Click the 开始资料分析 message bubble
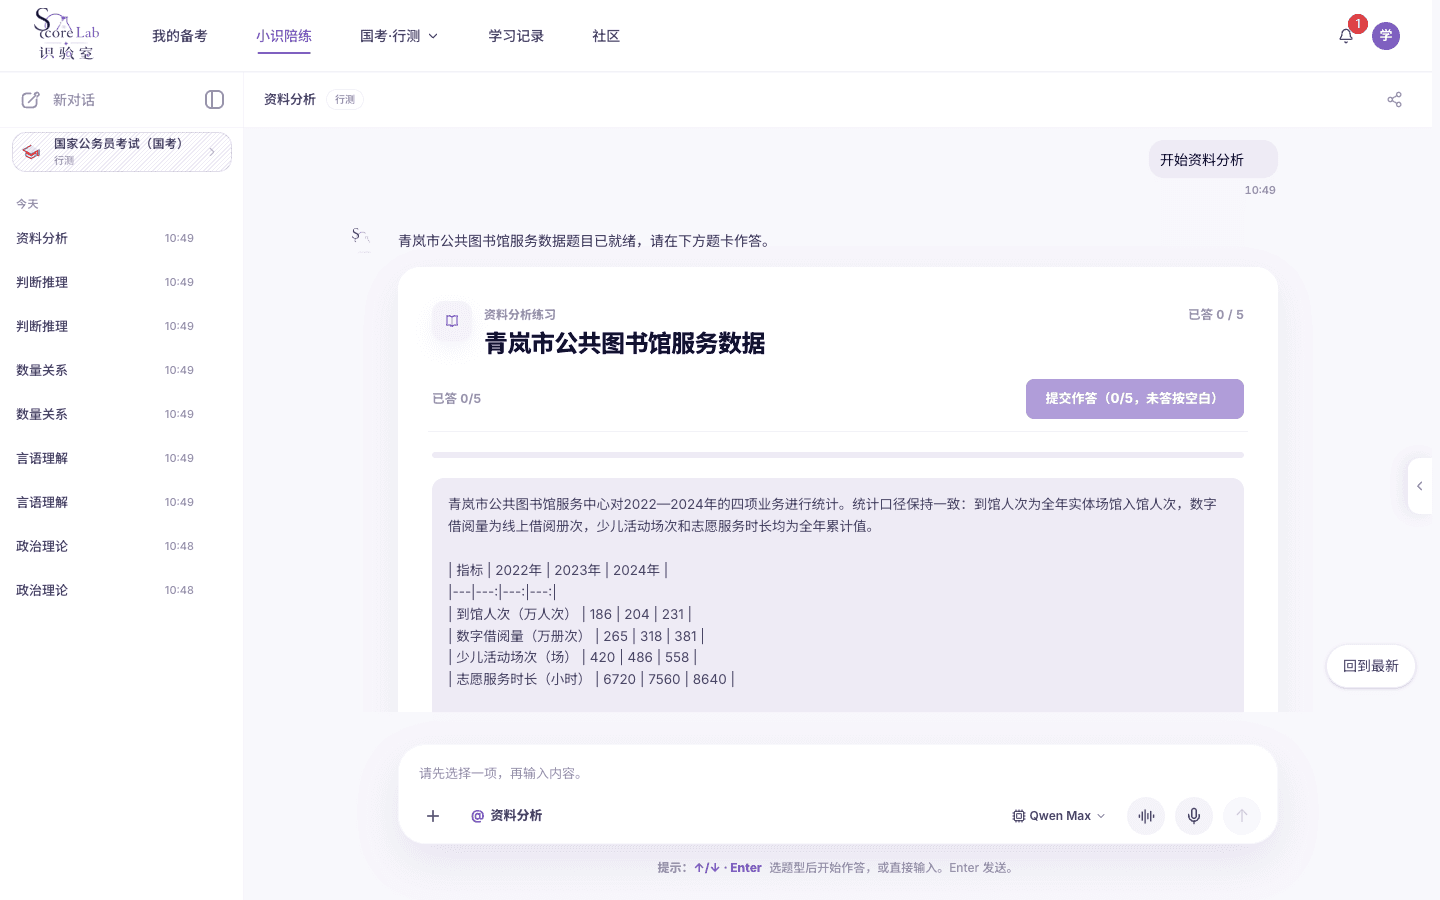 pyautogui.click(x=1213, y=159)
